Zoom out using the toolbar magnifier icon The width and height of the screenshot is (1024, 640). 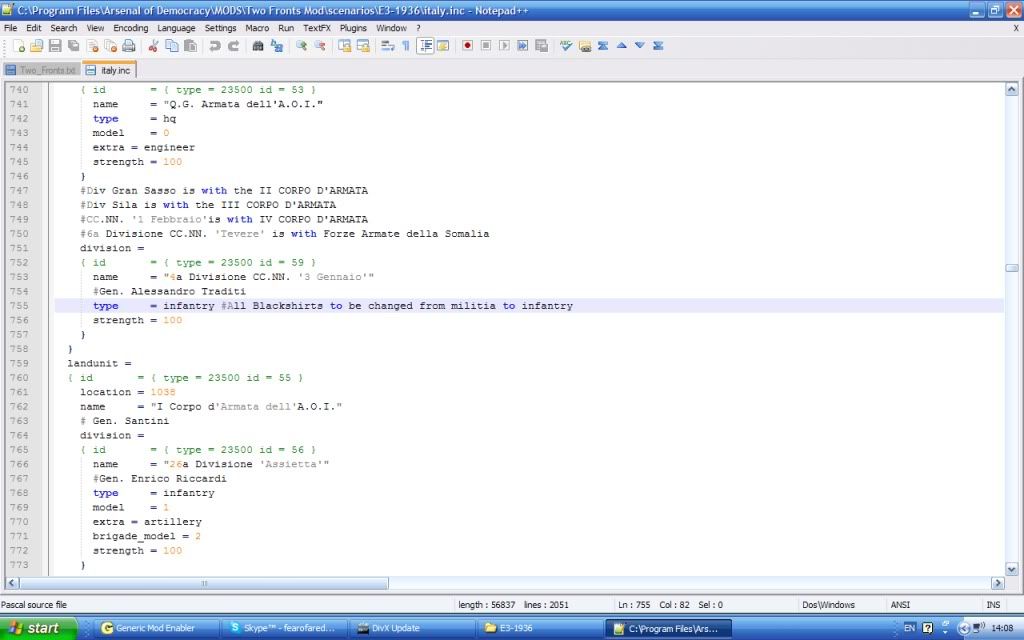click(x=319, y=46)
